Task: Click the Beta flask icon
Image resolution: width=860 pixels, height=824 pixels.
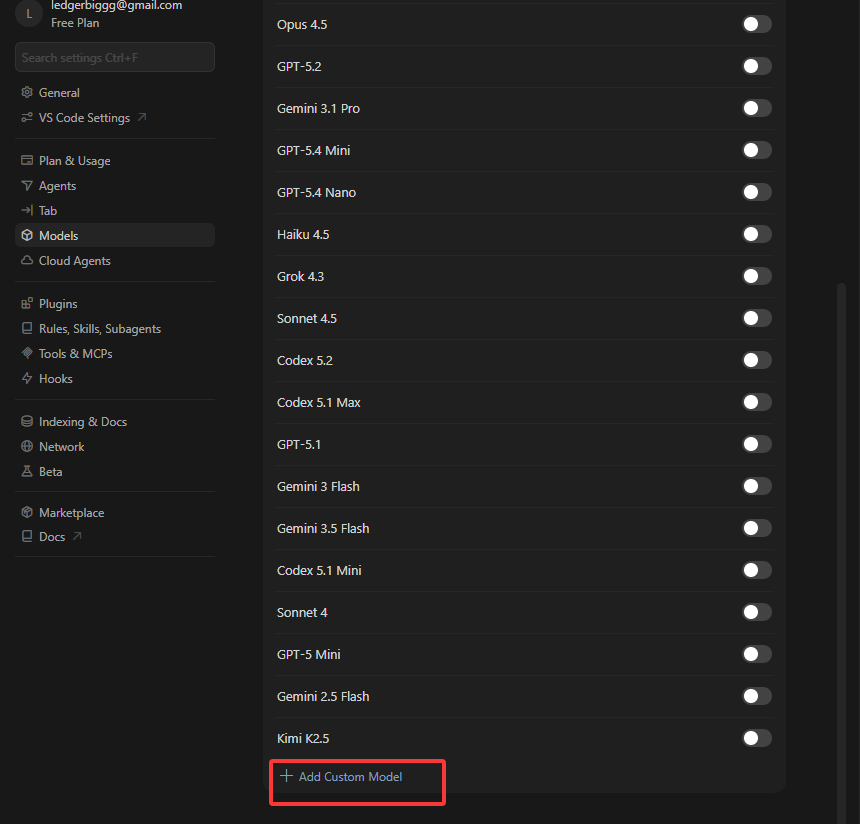Action: [27, 471]
